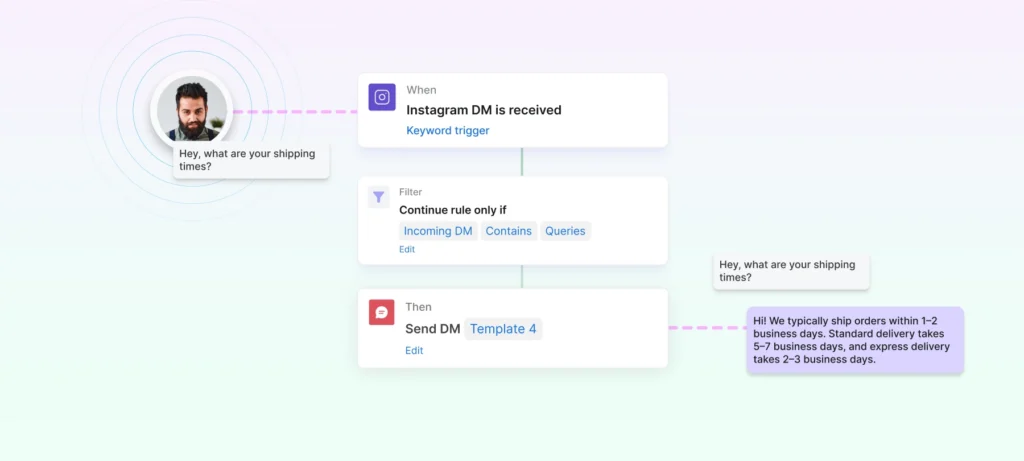1024x461 pixels.
Task: Click the "Instagram DM is received" title
Action: tap(483, 110)
